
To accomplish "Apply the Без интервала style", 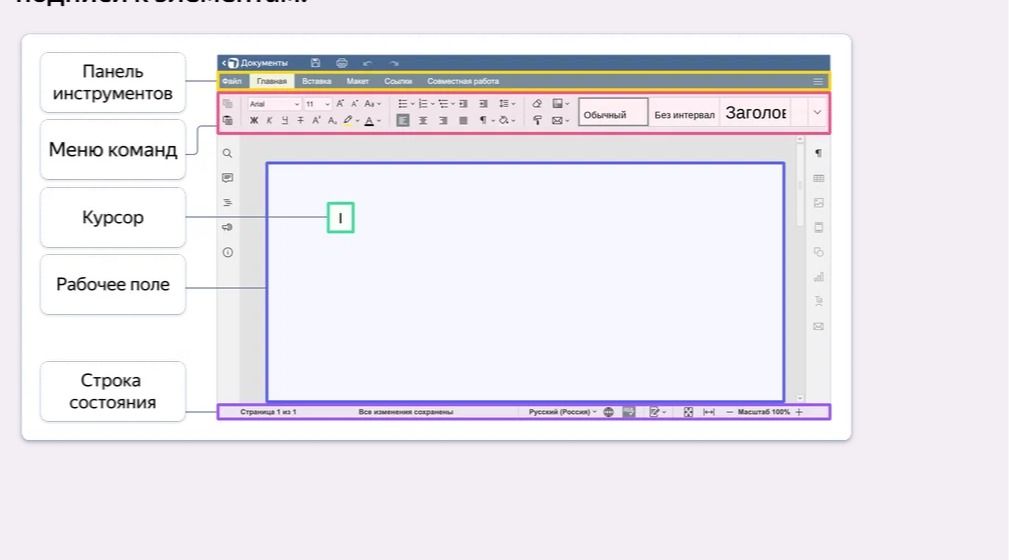I will [684, 115].
